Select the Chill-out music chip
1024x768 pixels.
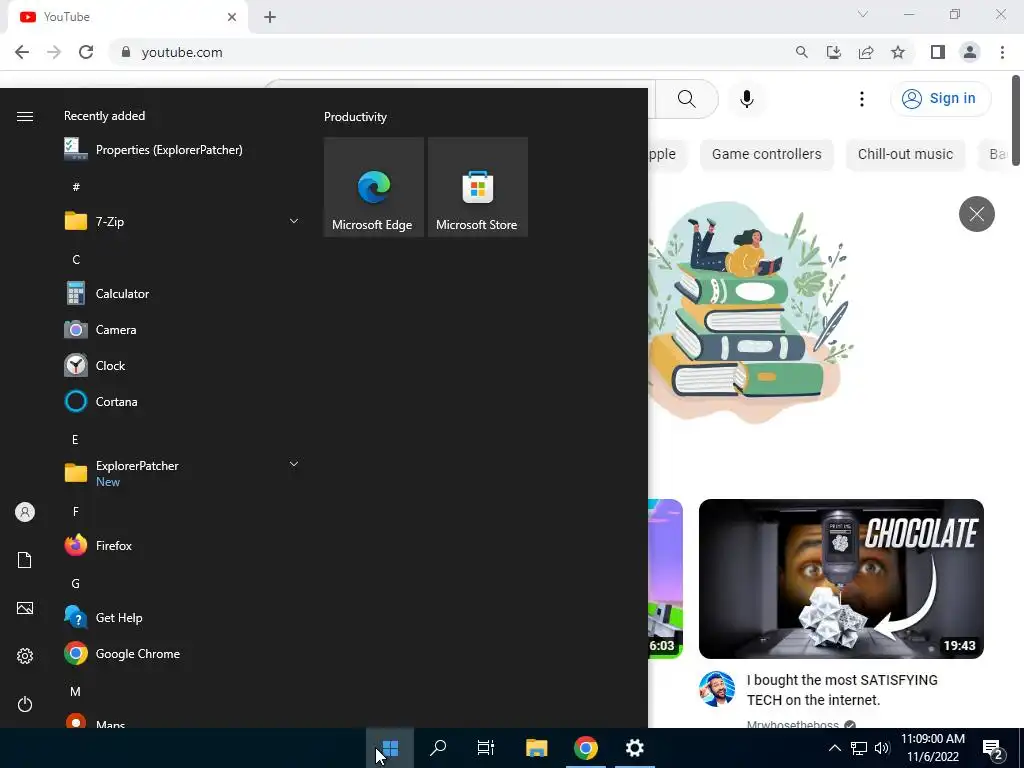click(x=905, y=154)
